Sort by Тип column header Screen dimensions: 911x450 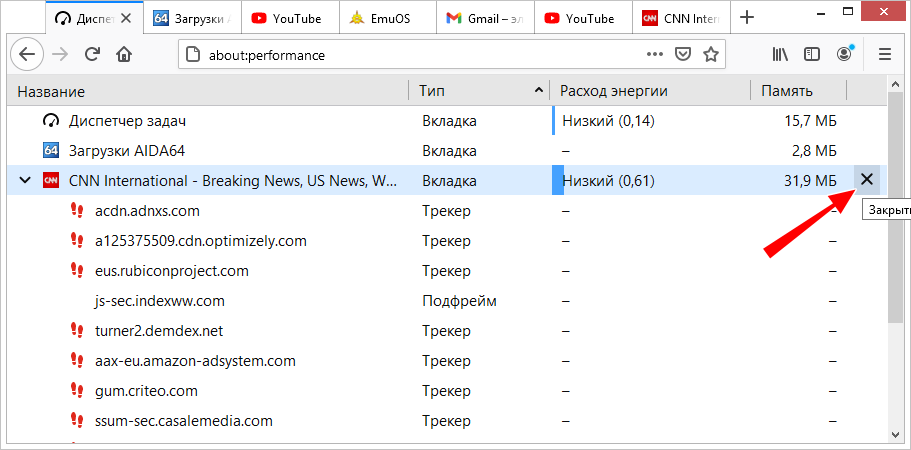pyautogui.click(x=479, y=91)
